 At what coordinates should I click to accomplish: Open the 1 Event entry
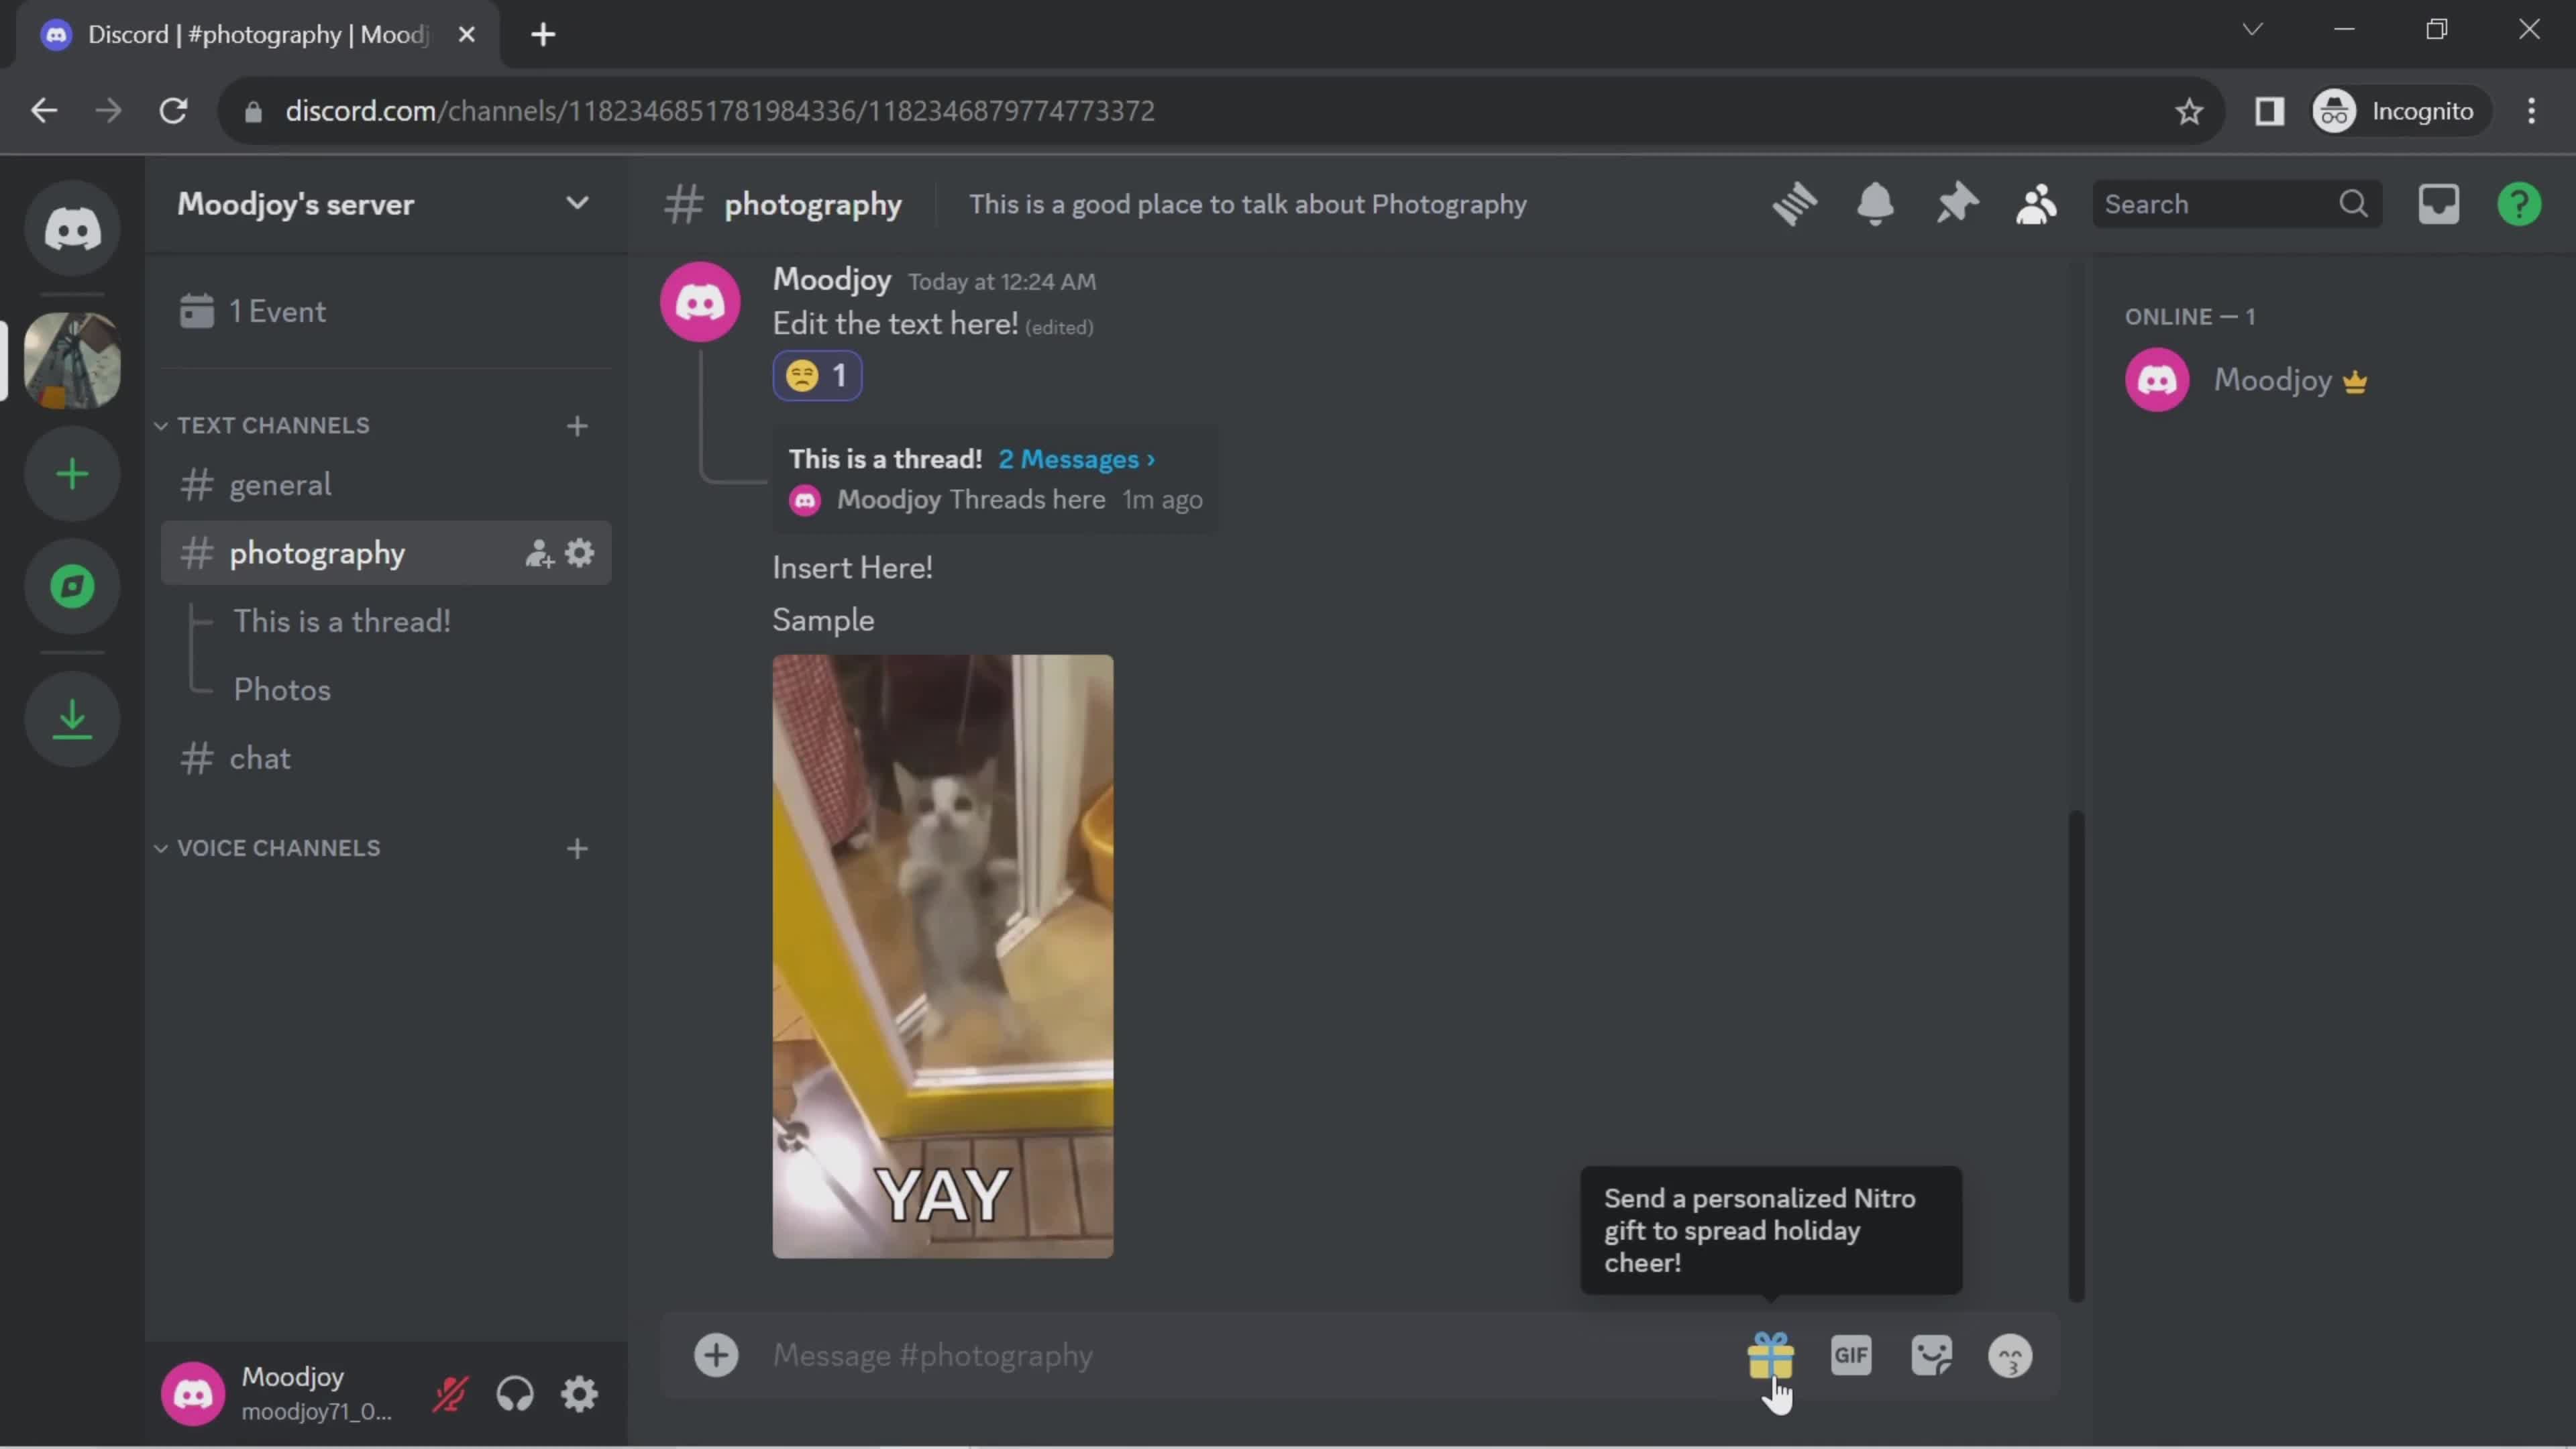tap(386, 311)
